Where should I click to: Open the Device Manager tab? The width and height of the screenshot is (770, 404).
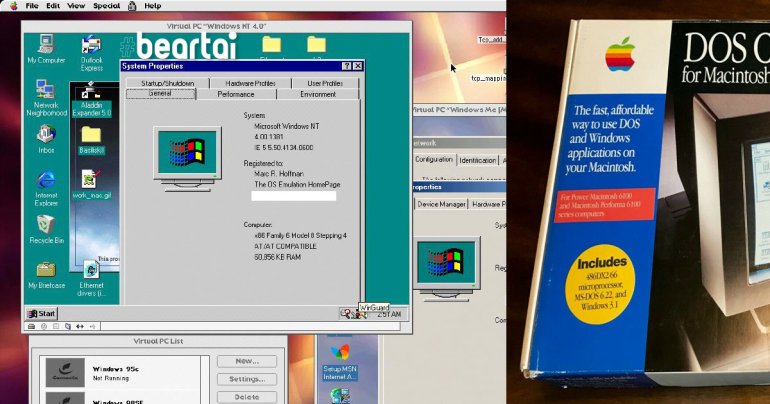click(441, 204)
